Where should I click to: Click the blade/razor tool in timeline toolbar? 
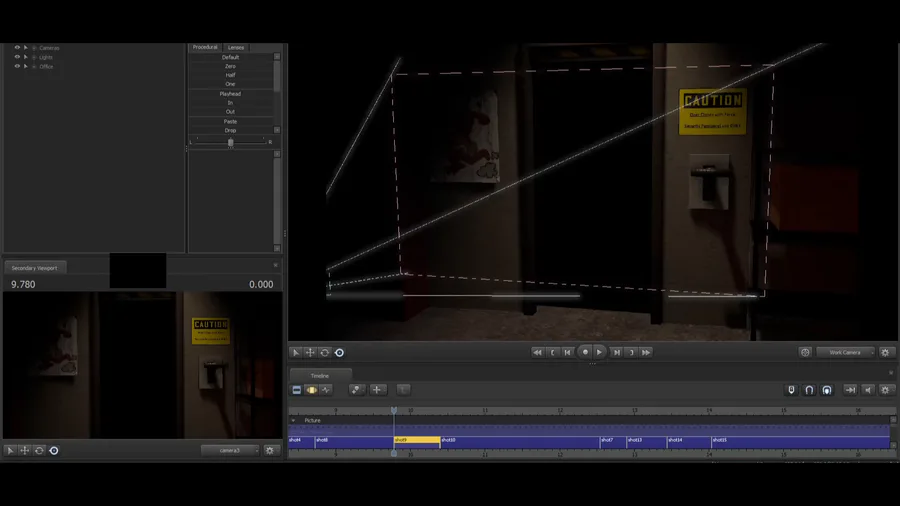tap(356, 390)
